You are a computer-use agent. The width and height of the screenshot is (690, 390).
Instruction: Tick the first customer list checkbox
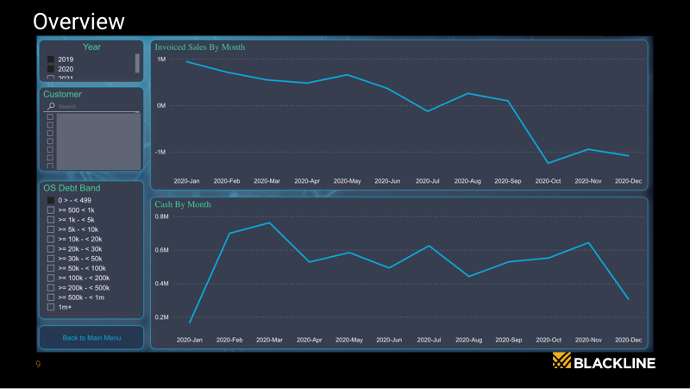pos(50,117)
